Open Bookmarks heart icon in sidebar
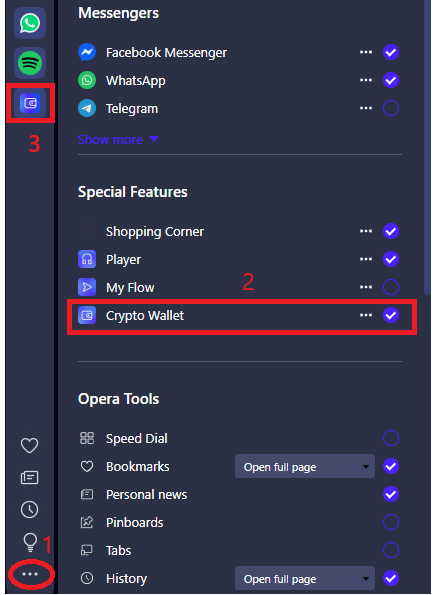Viewport: 434px width, 595px height. (x=29, y=445)
